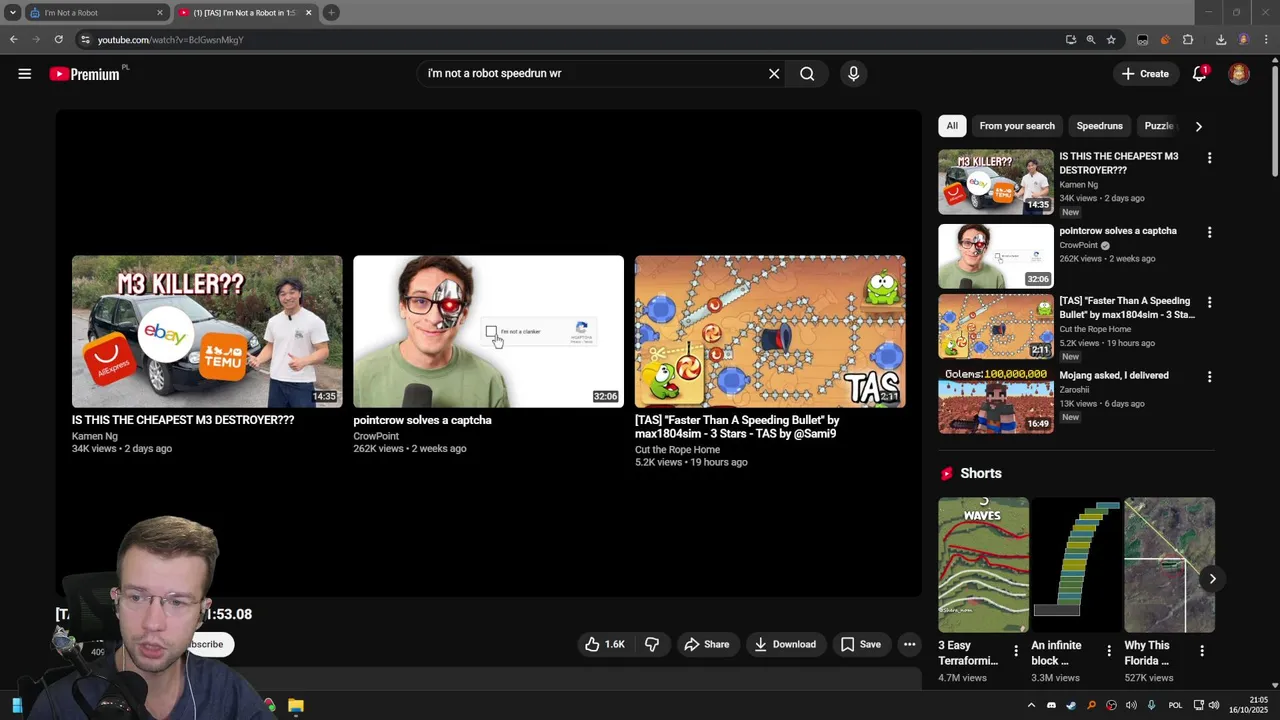Viewport: 1280px width, 720px height.
Task: Open the 3 WAVES short thumbnail
Action: (x=983, y=565)
